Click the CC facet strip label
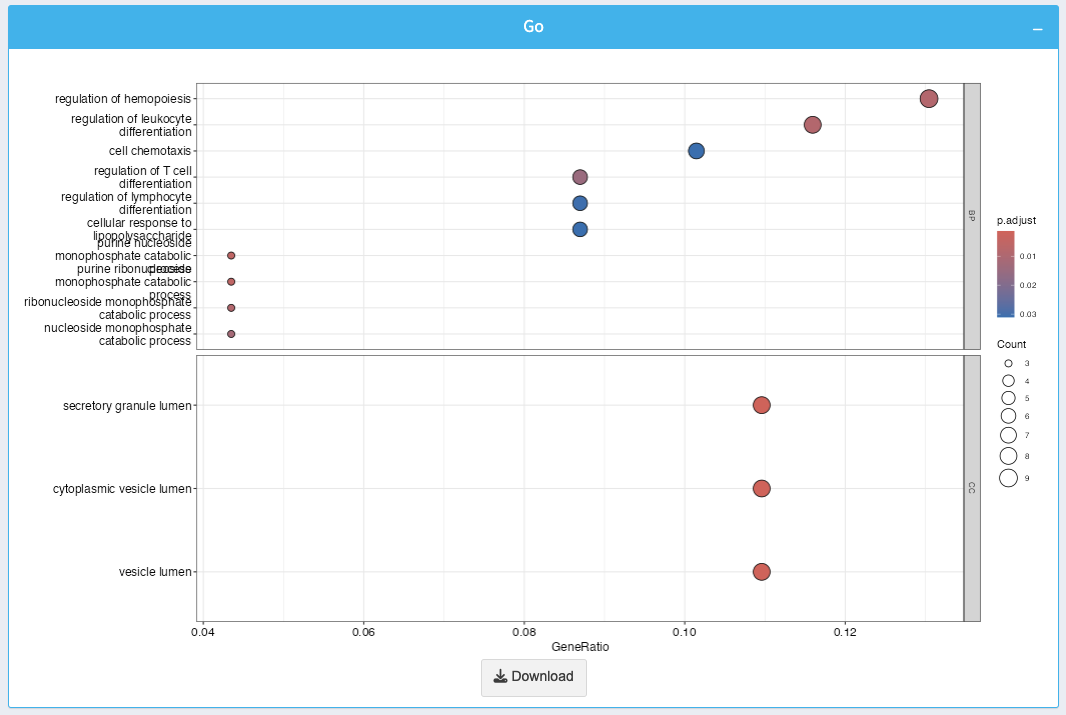The width and height of the screenshot is (1066, 715). 971,487
